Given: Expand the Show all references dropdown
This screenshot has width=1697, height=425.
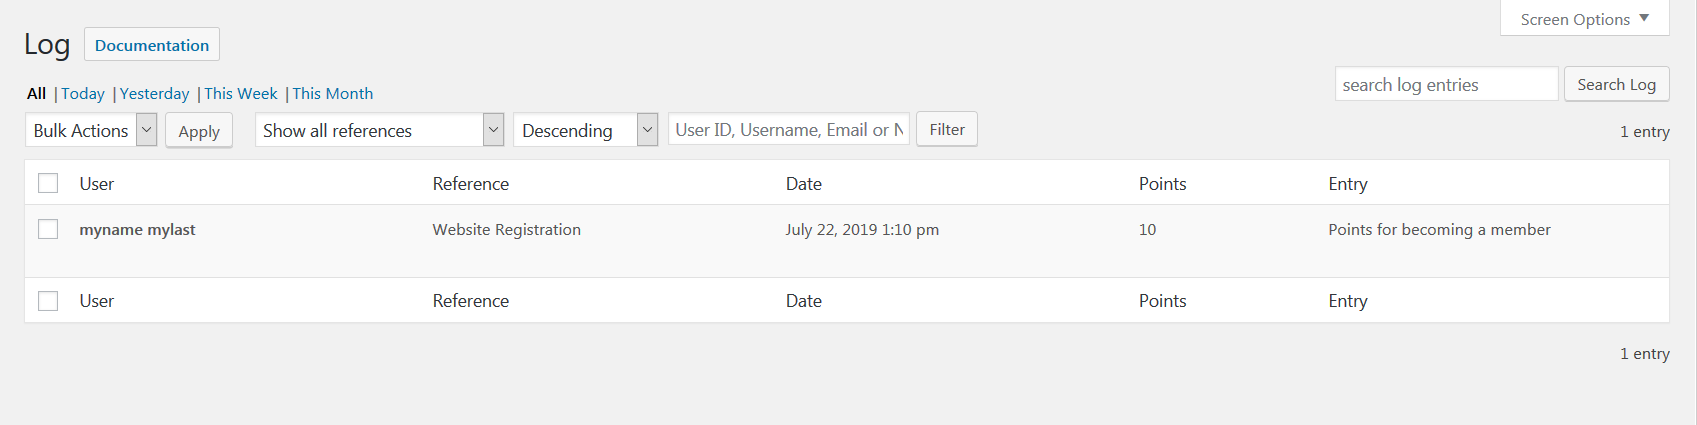Looking at the screenshot, I should coord(379,130).
